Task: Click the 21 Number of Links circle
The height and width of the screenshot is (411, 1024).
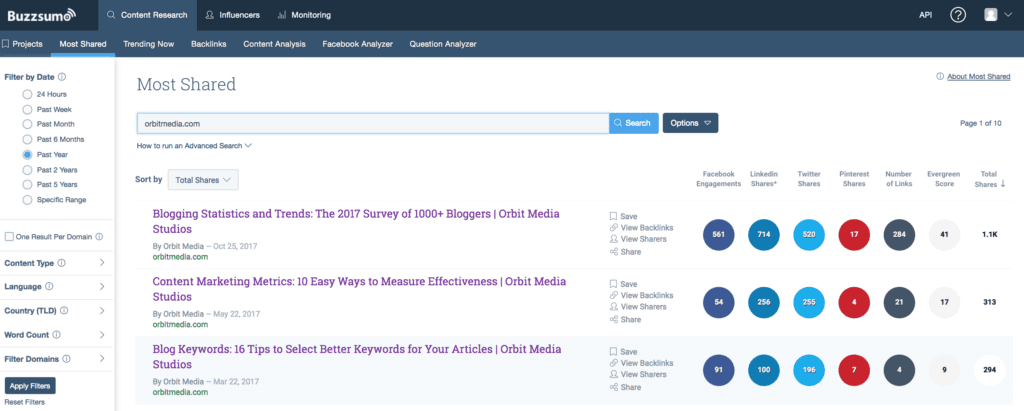Action: click(x=899, y=303)
